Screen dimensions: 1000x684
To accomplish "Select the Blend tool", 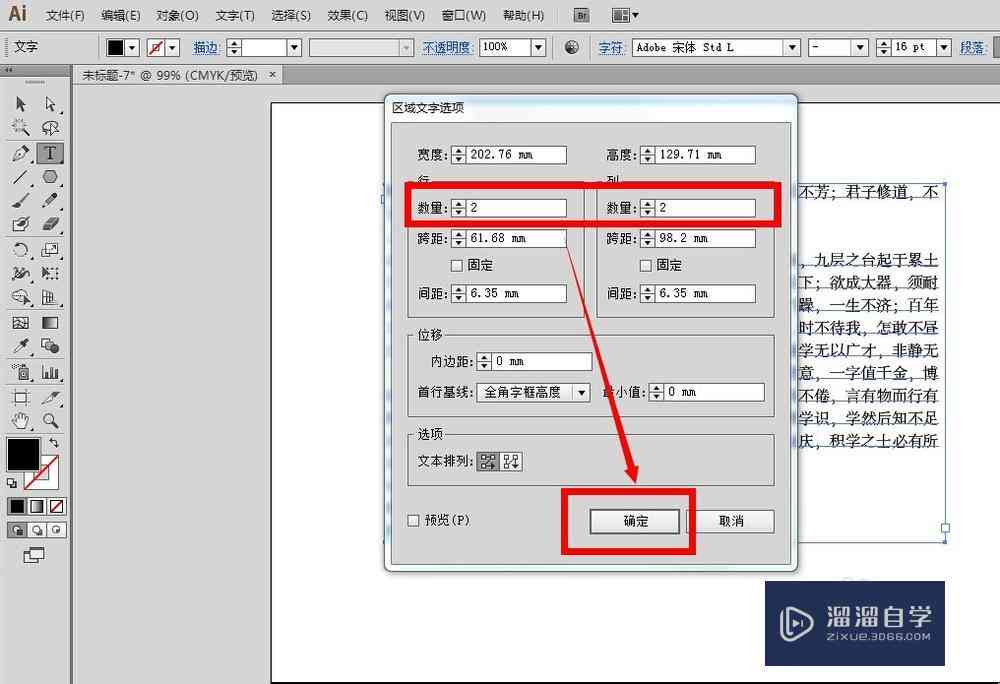I will click(x=50, y=346).
